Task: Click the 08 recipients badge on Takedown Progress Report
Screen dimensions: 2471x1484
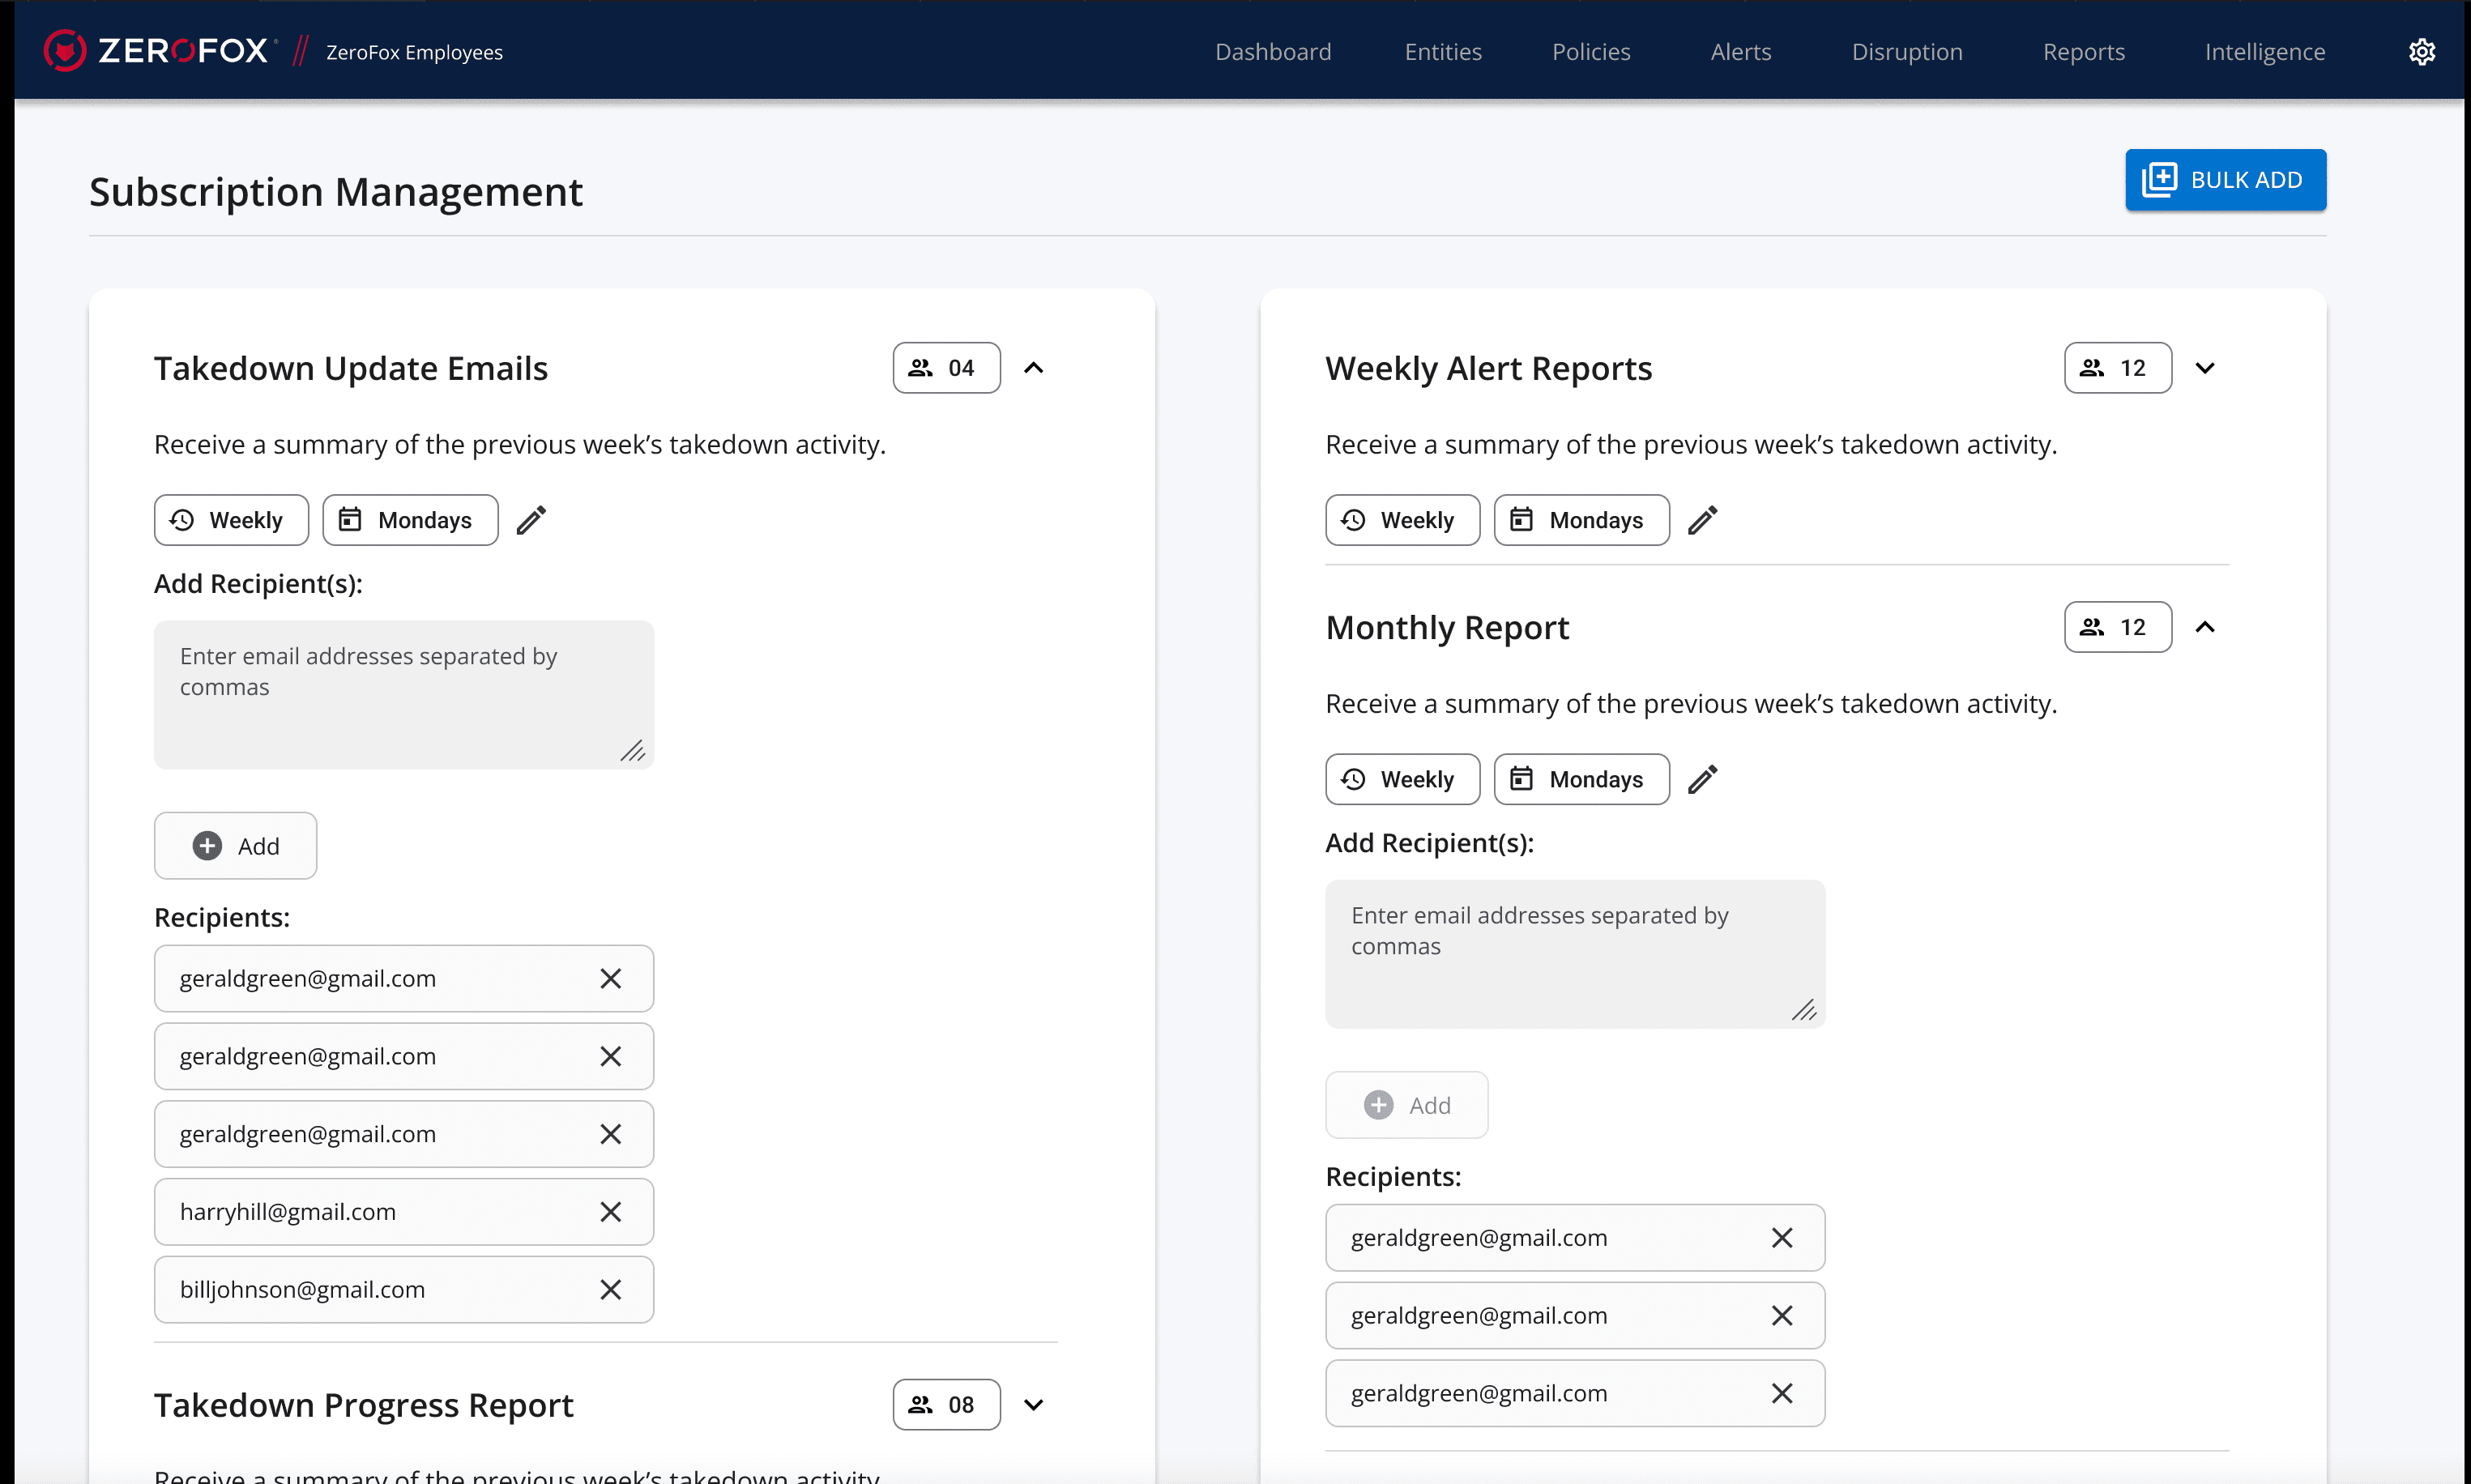Action: click(945, 1405)
